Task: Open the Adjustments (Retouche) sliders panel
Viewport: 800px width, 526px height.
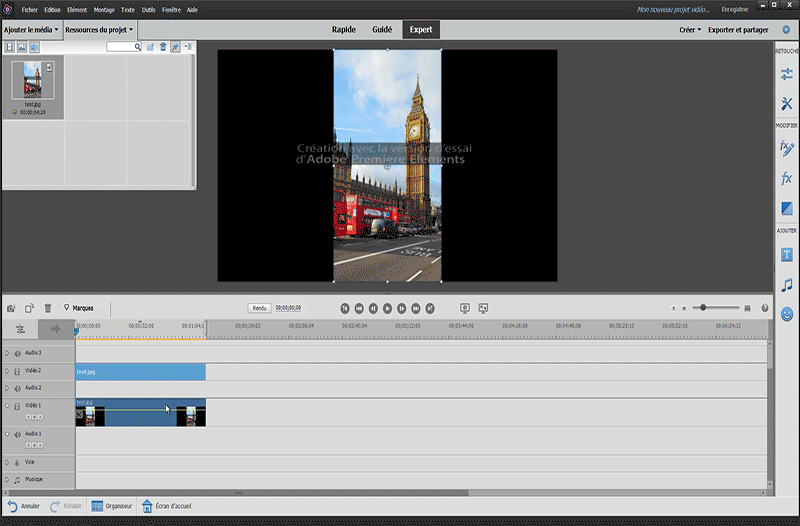Action: point(786,75)
